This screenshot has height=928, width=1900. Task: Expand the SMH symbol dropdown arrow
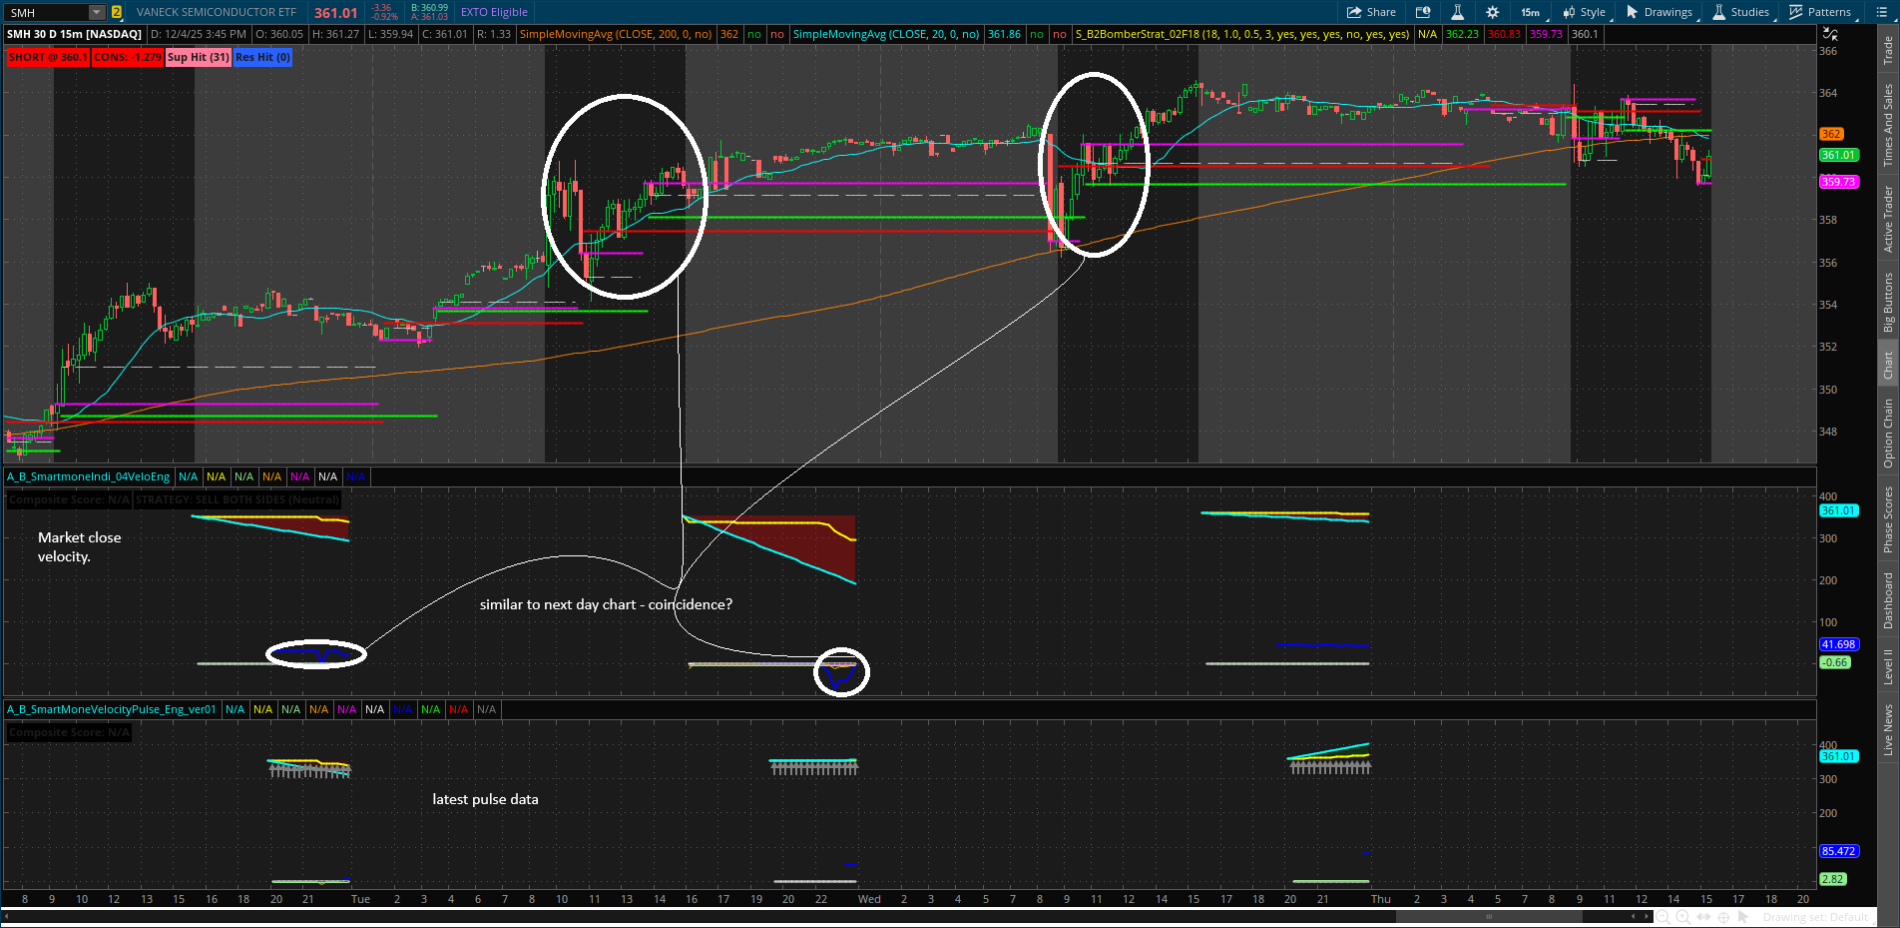96,13
